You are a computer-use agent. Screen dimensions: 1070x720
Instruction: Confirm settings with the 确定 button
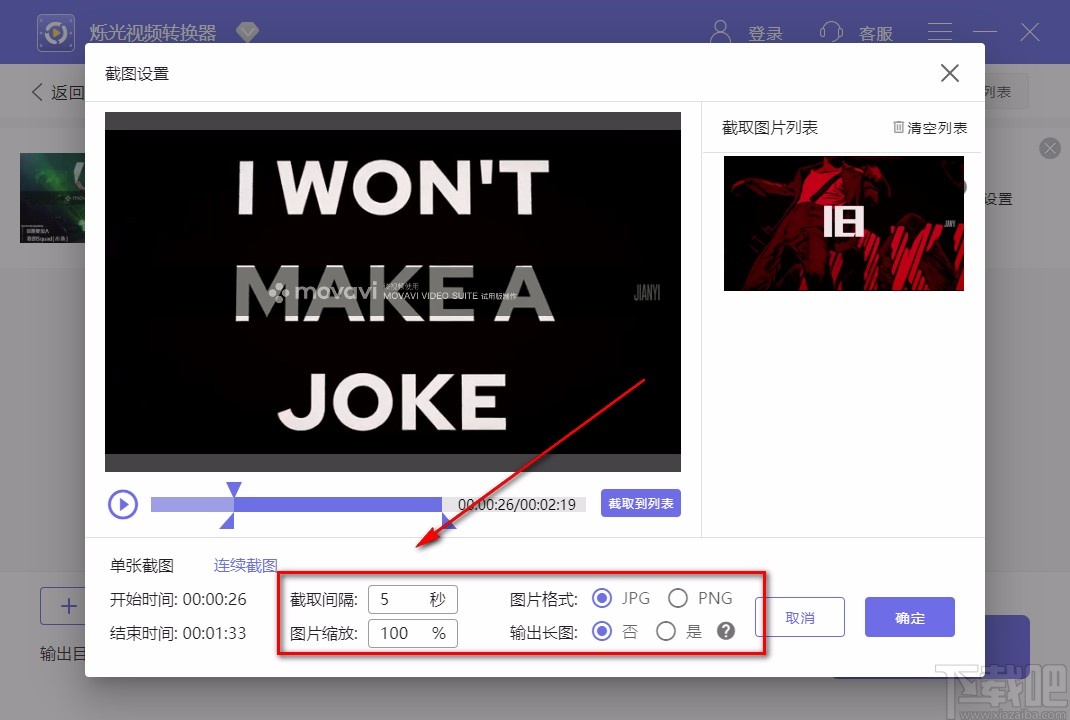[909, 617]
